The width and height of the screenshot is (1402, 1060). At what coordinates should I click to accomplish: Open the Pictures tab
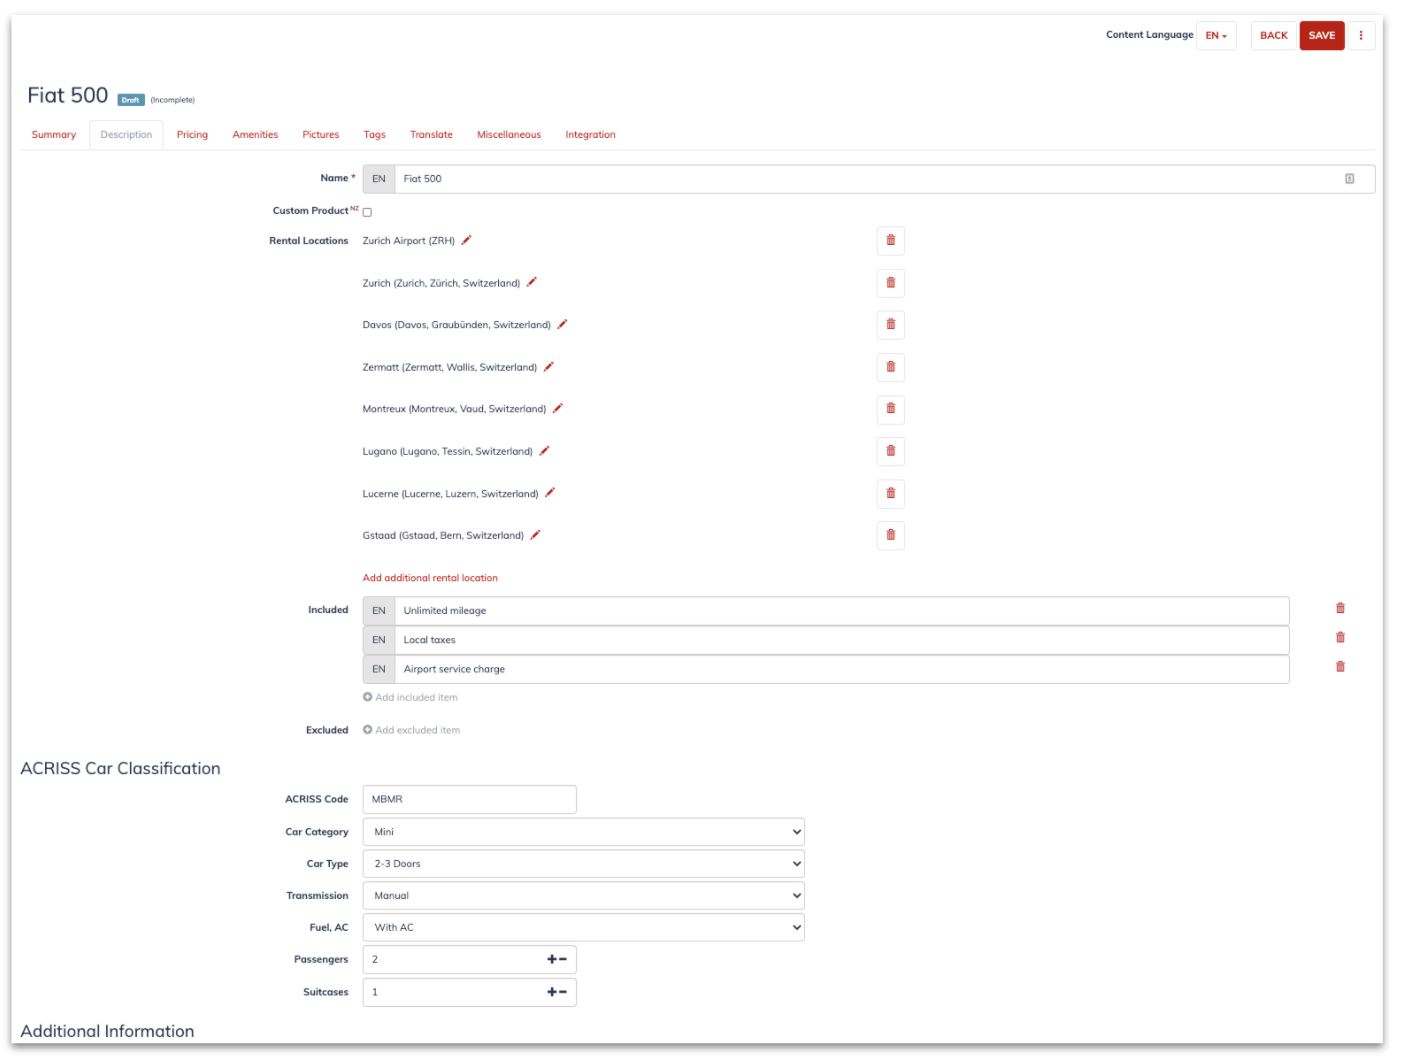[x=321, y=135]
